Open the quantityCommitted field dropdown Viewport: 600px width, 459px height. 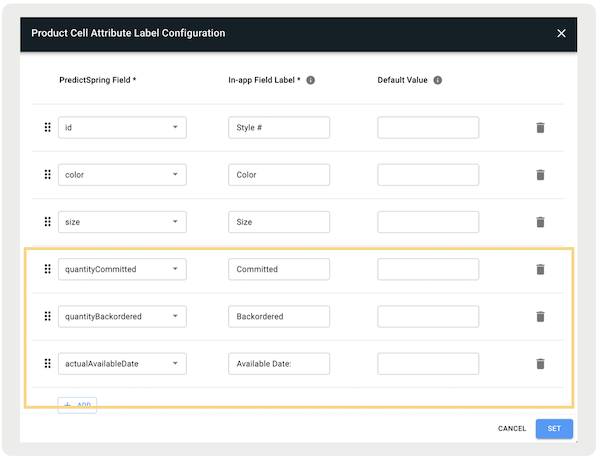[x=122, y=269]
